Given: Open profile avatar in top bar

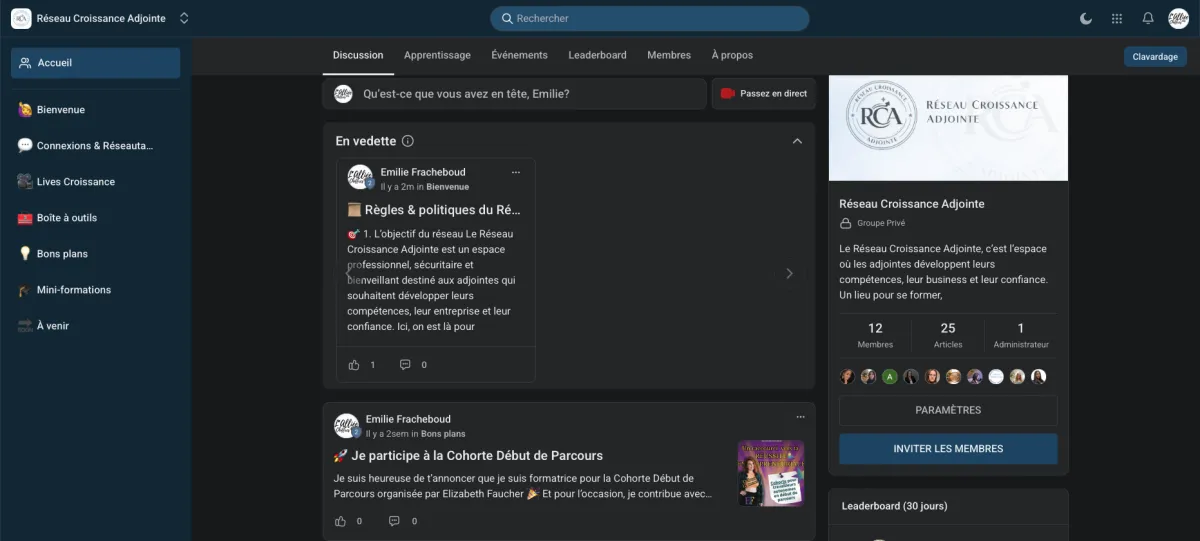Looking at the screenshot, I should tap(1178, 18).
